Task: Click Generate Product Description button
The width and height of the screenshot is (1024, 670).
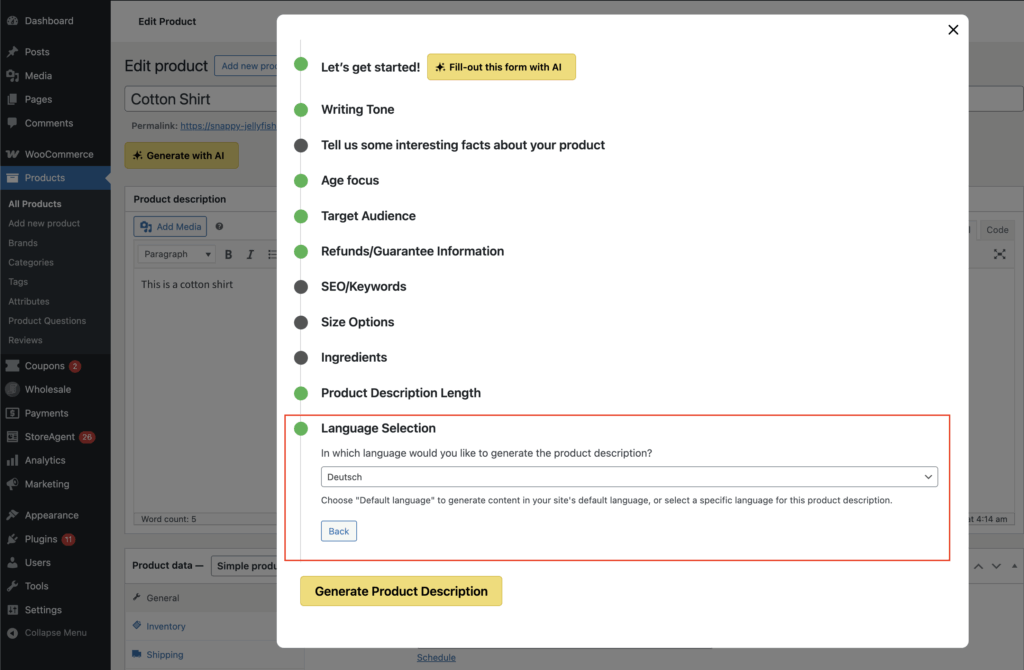Action: click(401, 591)
